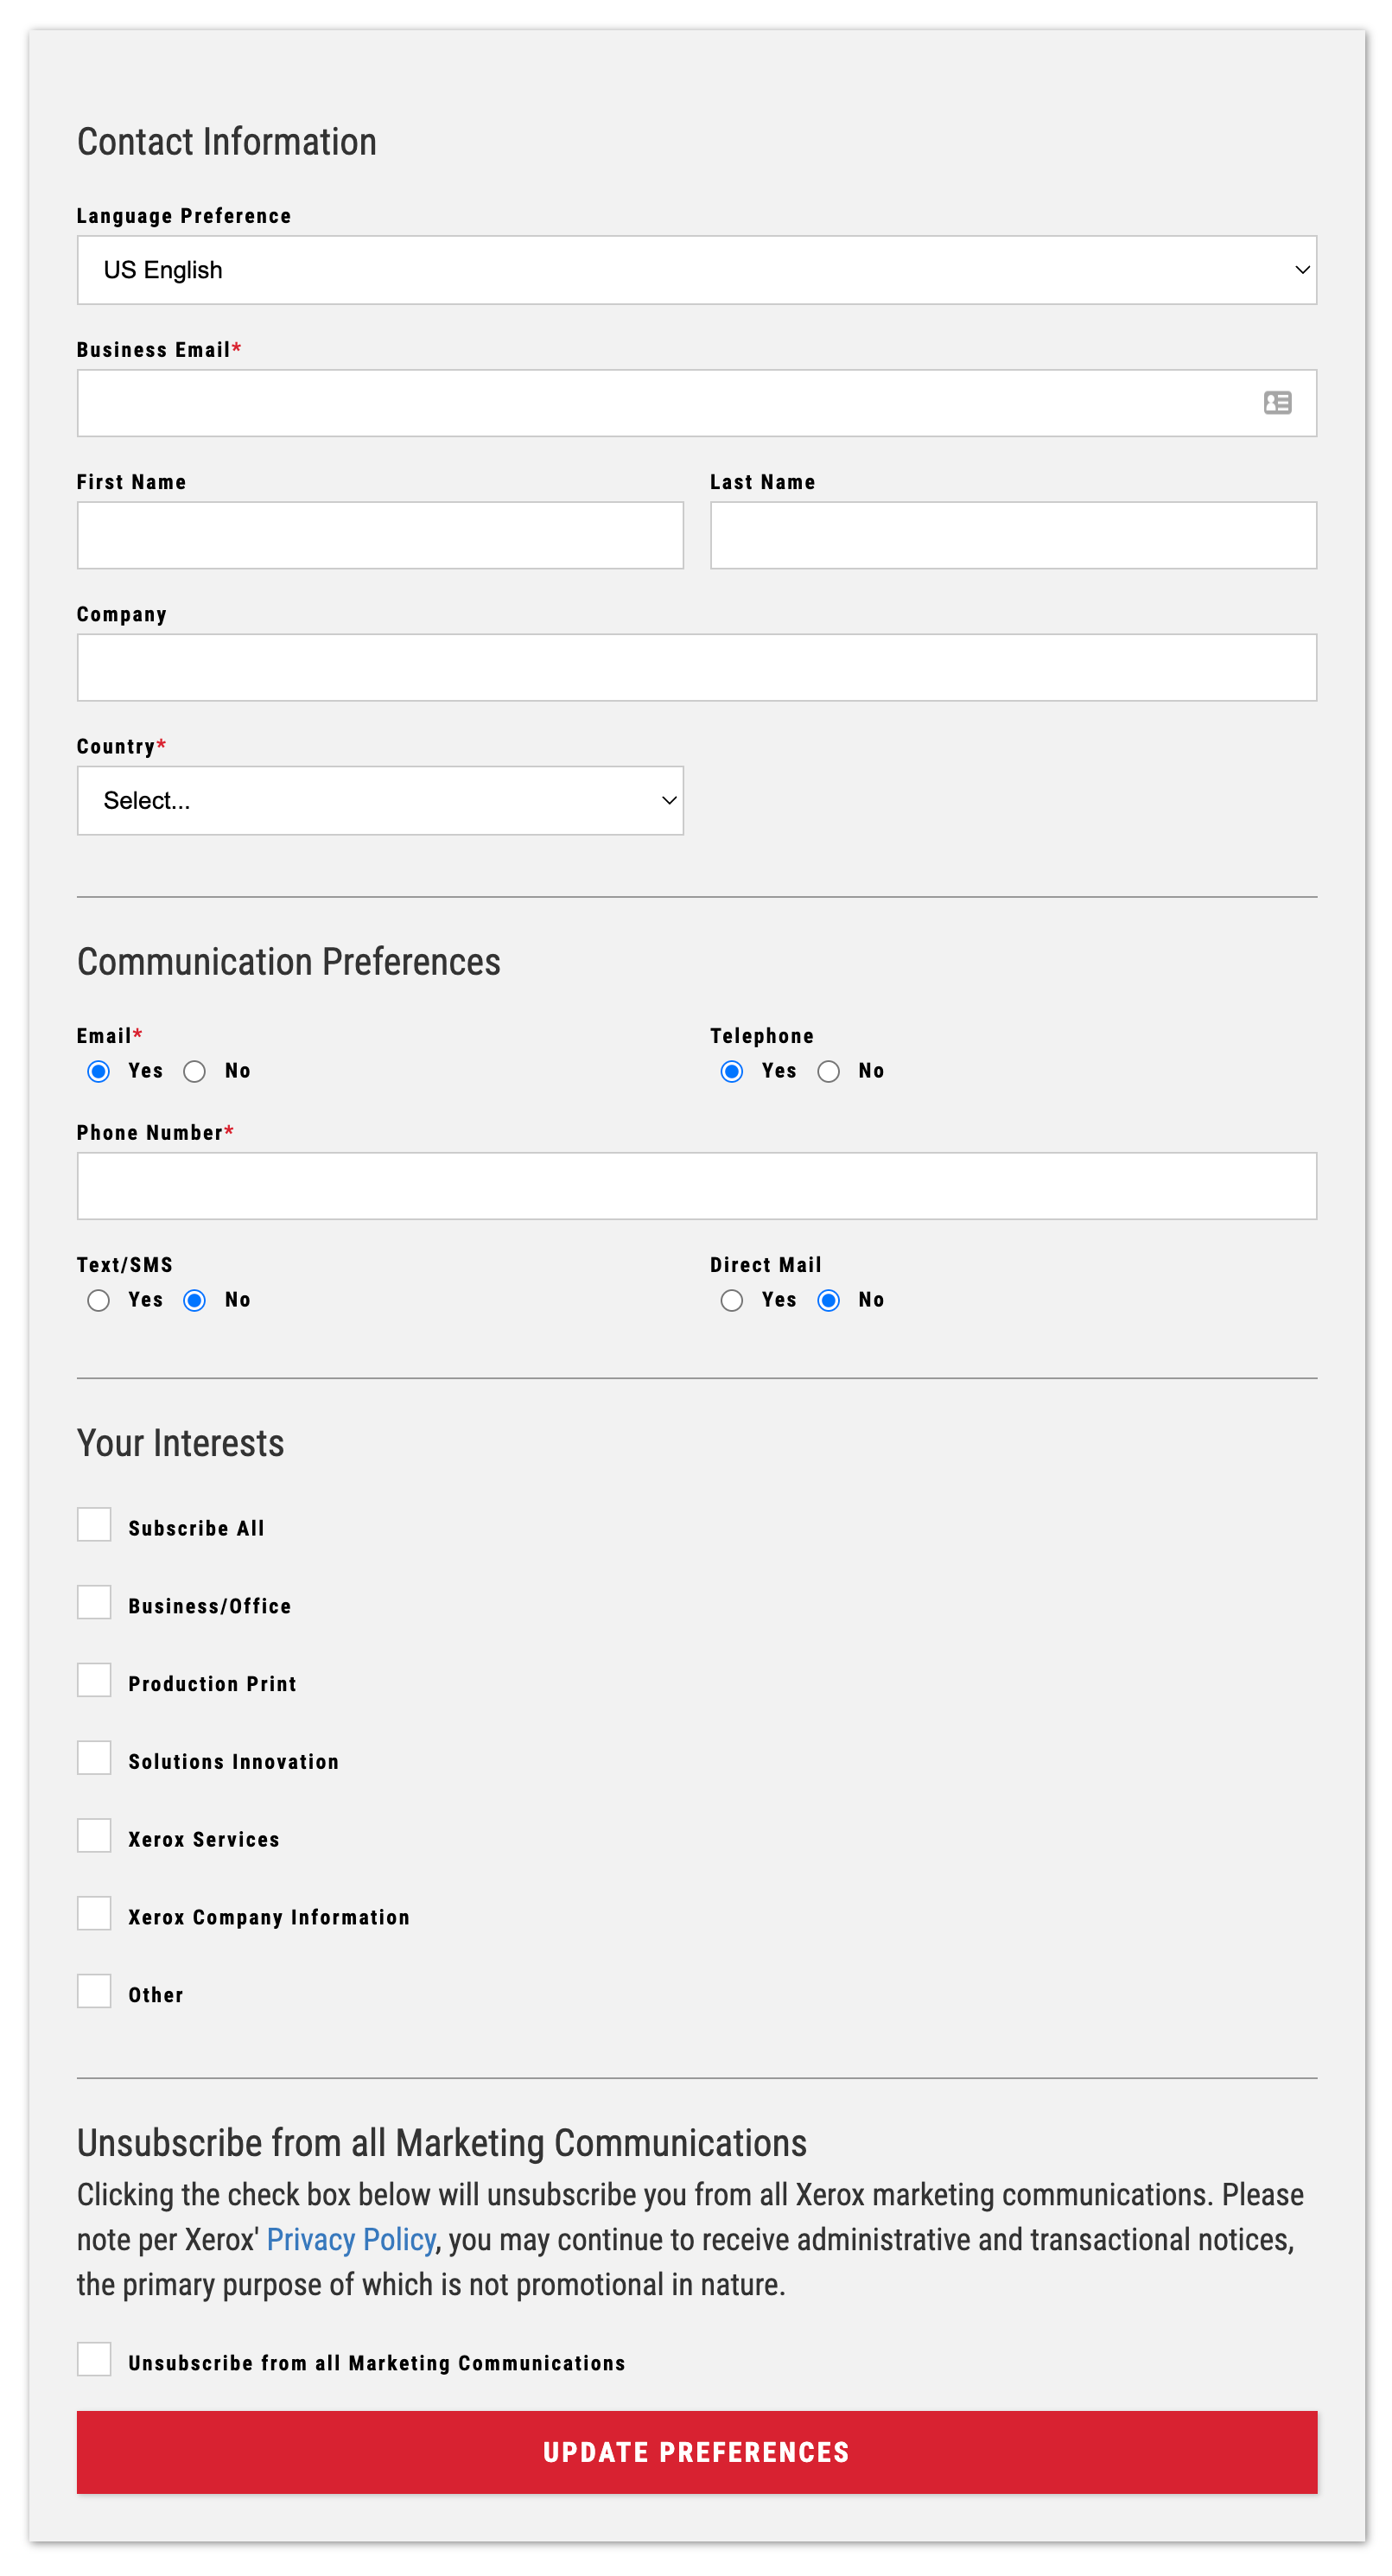Select the Production Print checkbox
Screen dimensions: 1392x2576
point(94,1680)
